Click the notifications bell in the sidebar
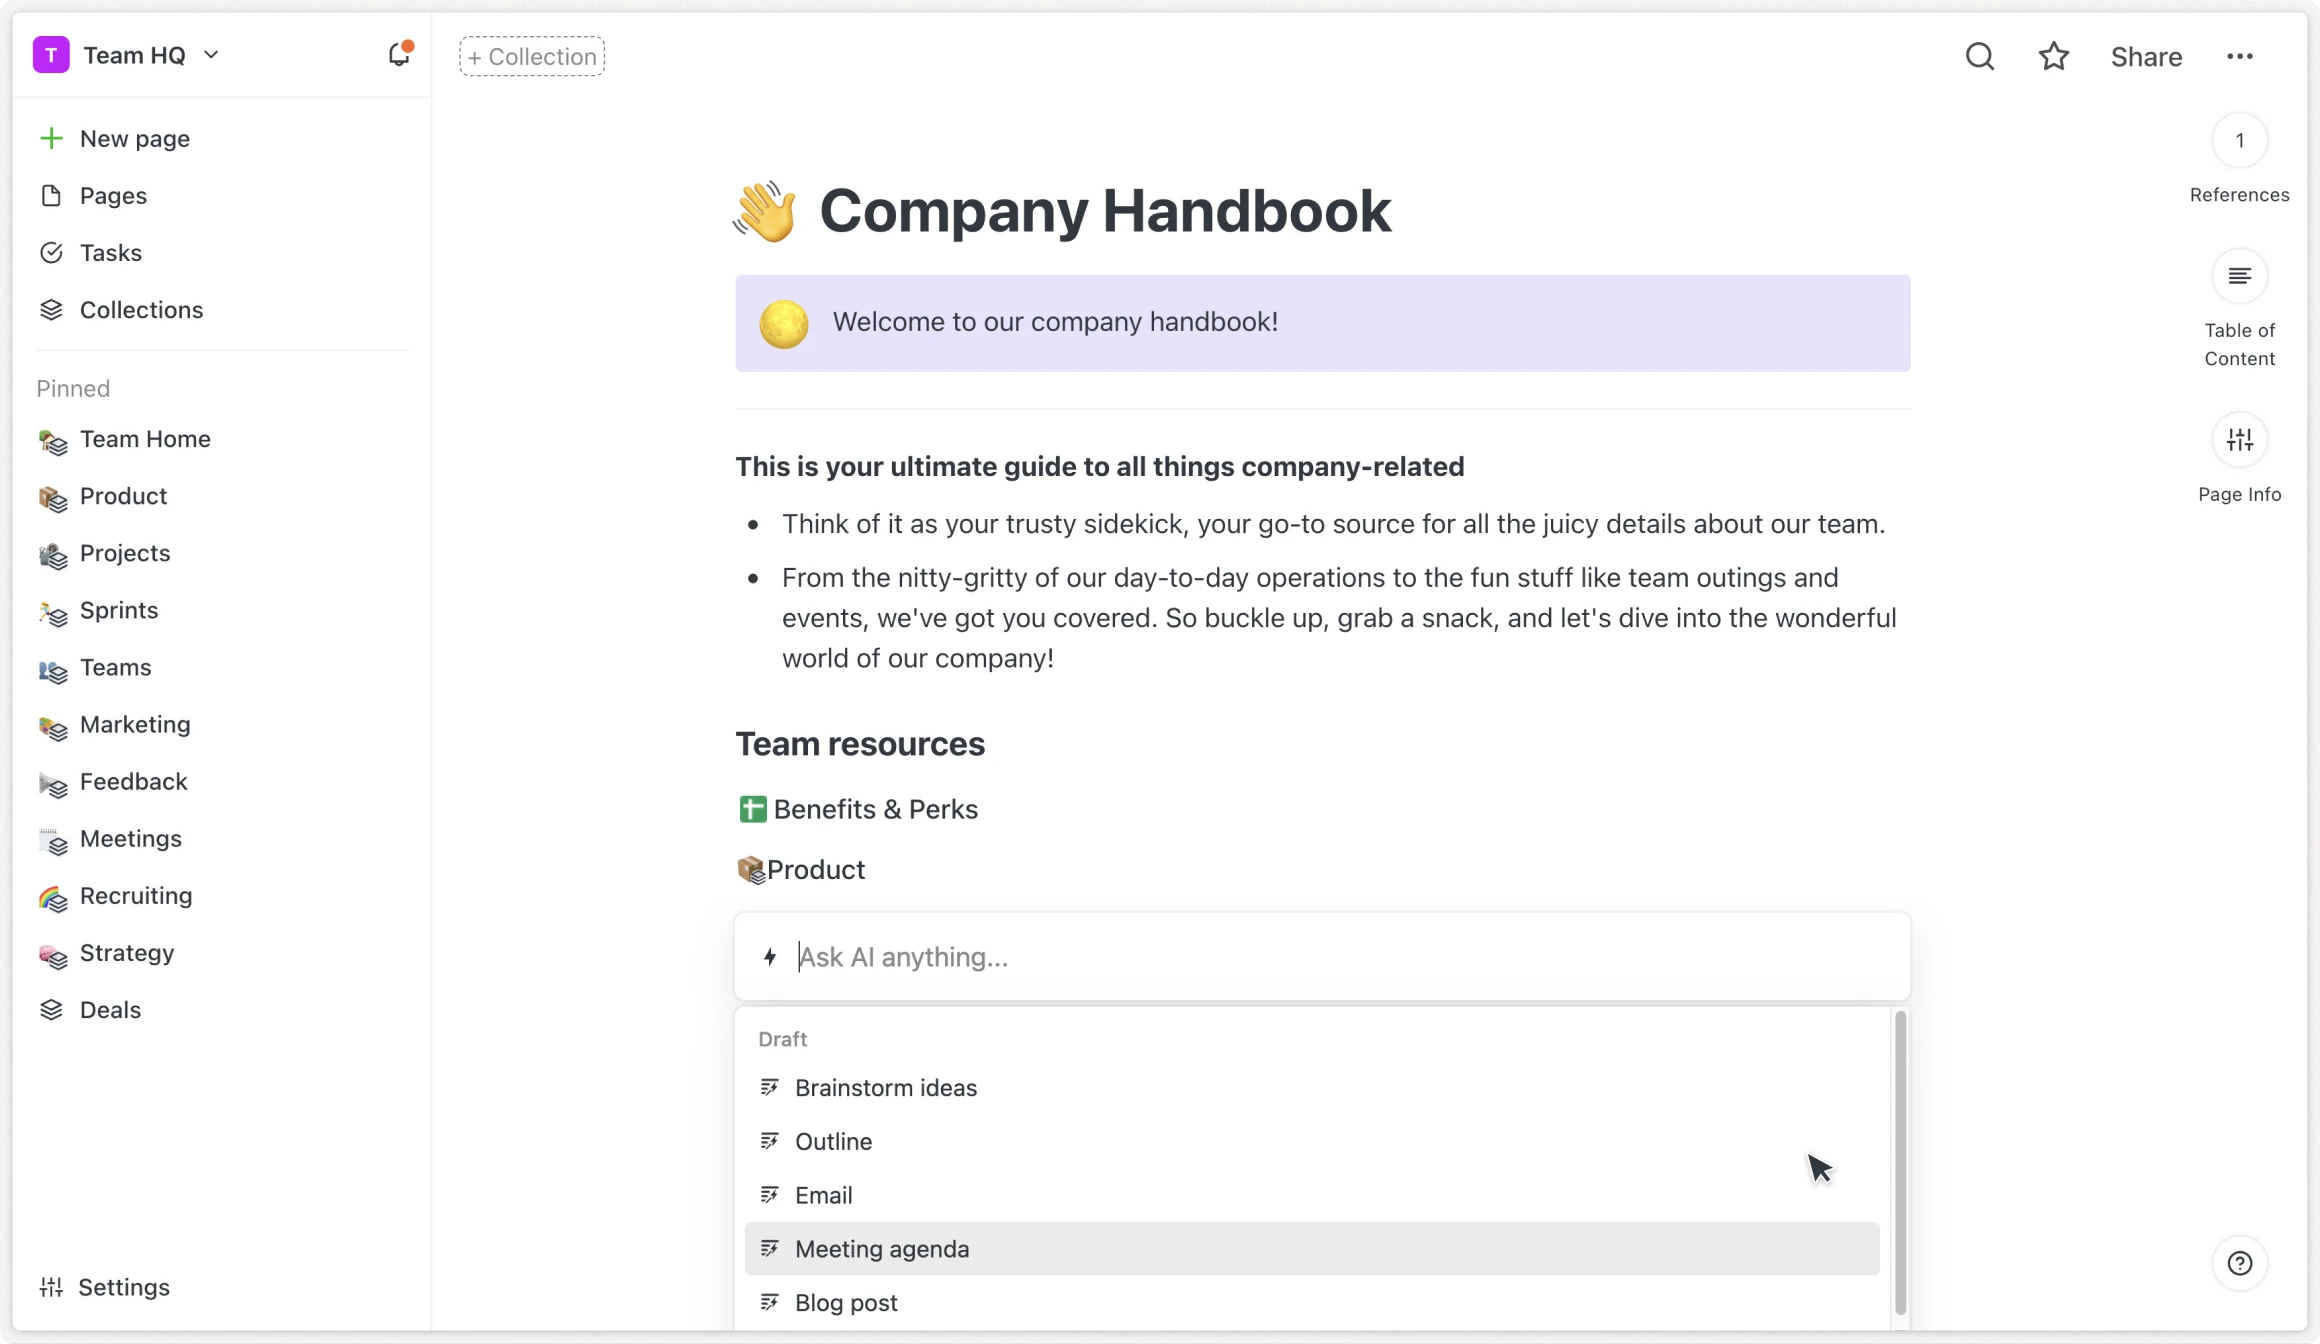This screenshot has width=2320, height=1344. coord(397,55)
